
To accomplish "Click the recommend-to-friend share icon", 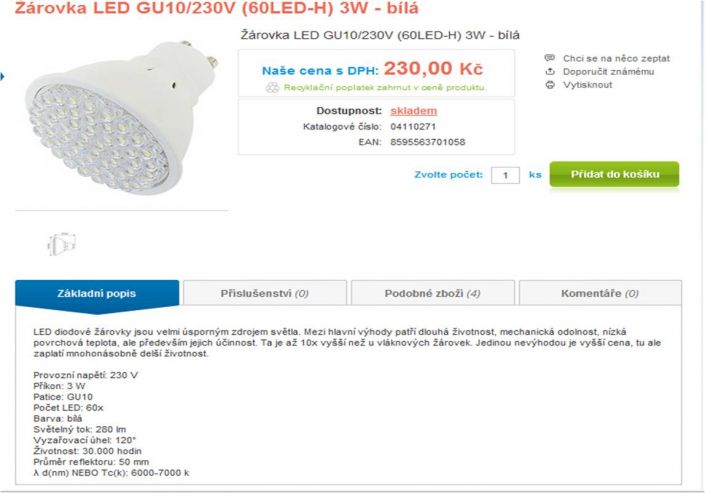I will (549, 72).
